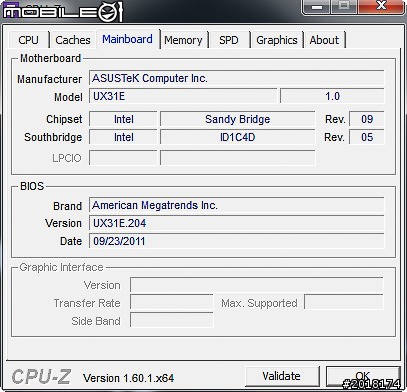This screenshot has width=407, height=392.
Task: Click the Chipset Rev. 09 value
Action: click(x=367, y=119)
